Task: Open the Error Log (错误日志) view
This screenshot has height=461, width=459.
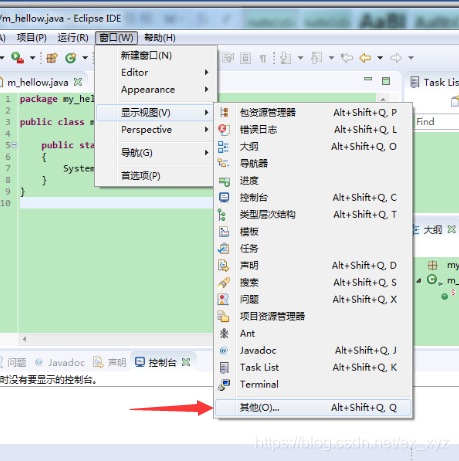Action: pyautogui.click(x=313, y=130)
